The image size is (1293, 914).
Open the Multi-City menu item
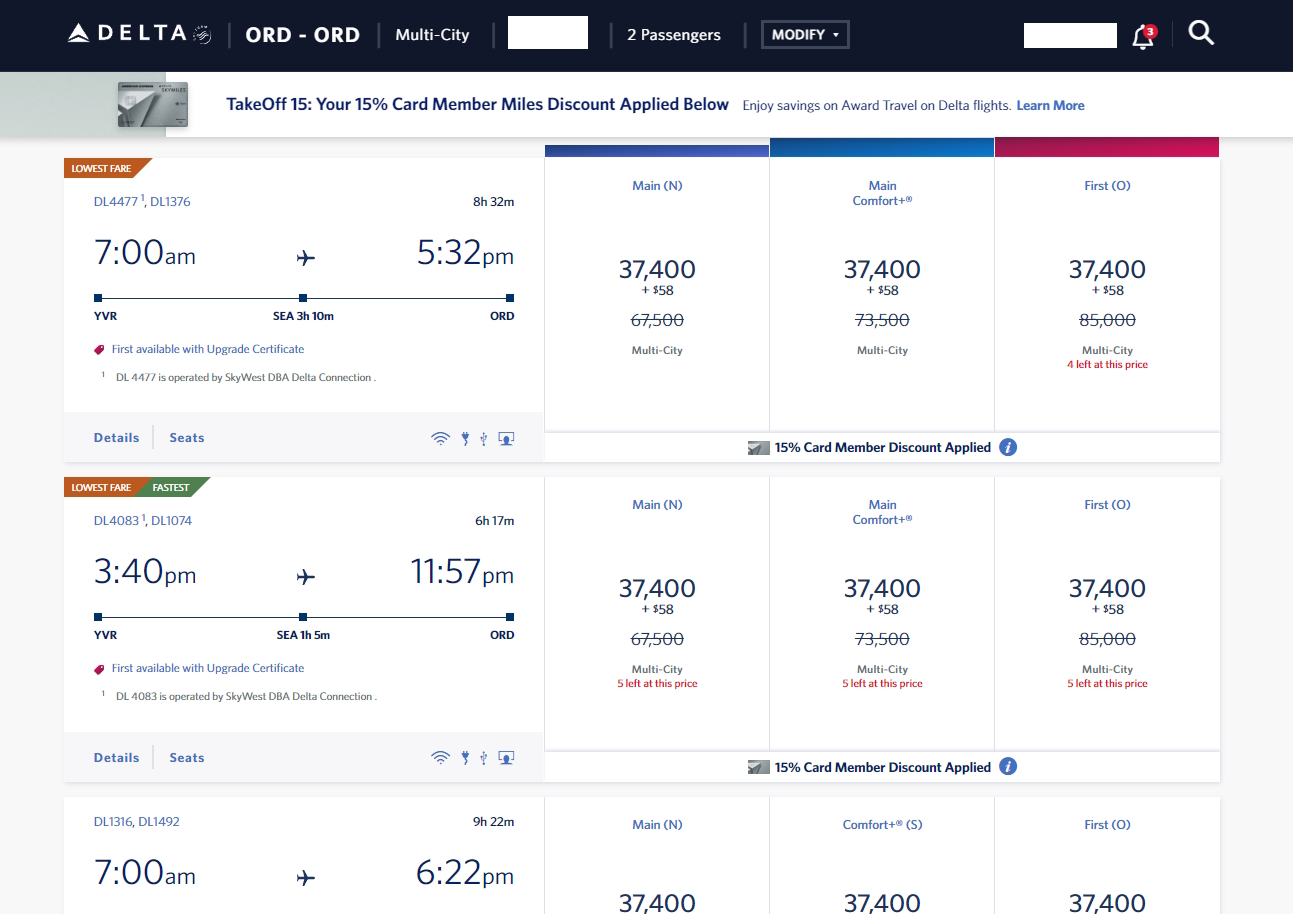pyautogui.click(x=432, y=33)
